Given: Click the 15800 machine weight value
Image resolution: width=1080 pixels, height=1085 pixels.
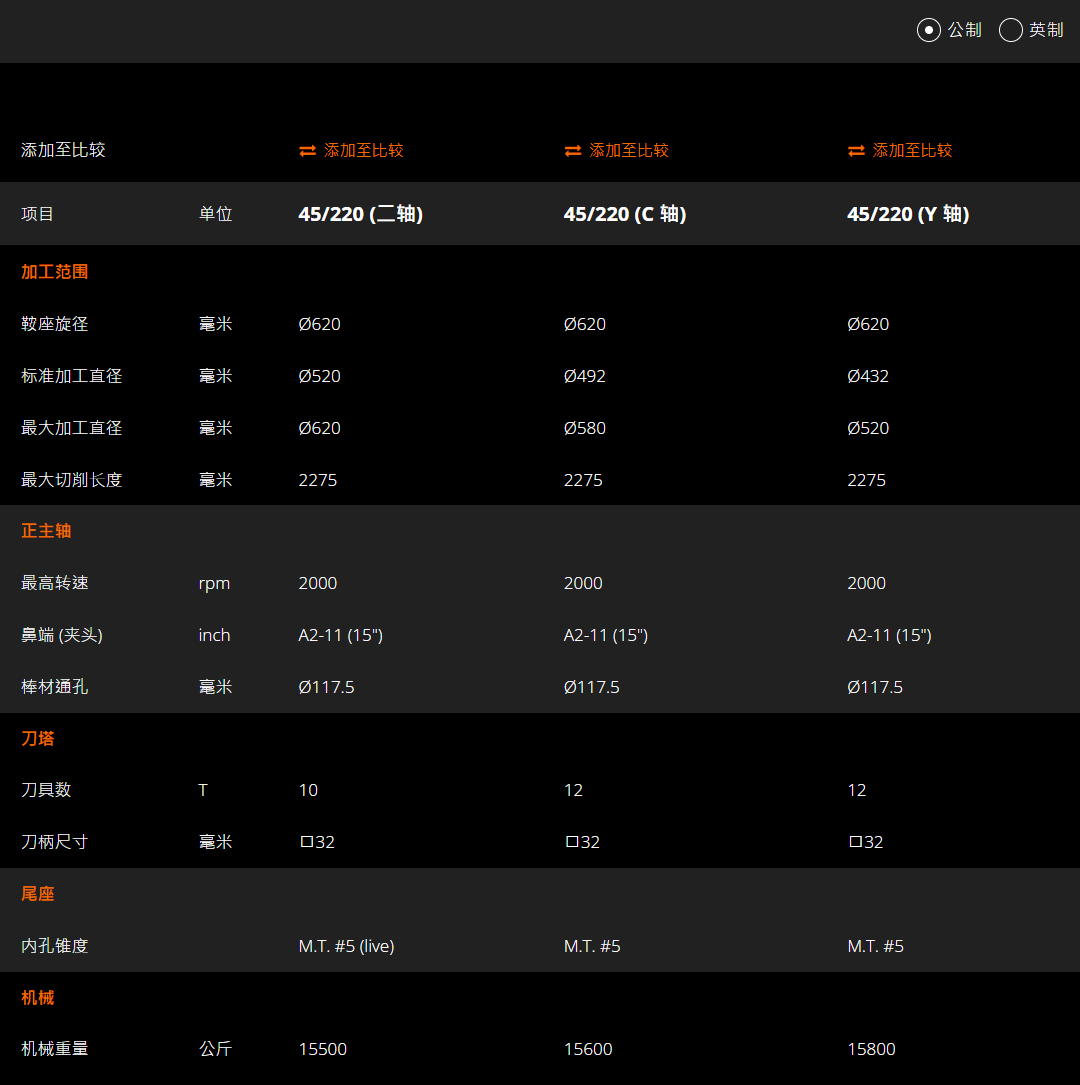Looking at the screenshot, I should [x=871, y=1049].
